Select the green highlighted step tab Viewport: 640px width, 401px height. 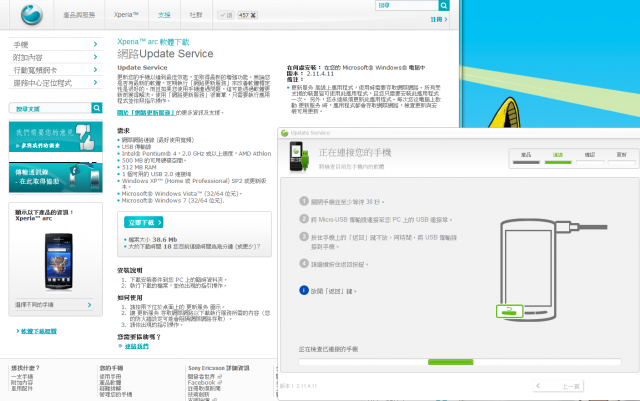coord(558,158)
